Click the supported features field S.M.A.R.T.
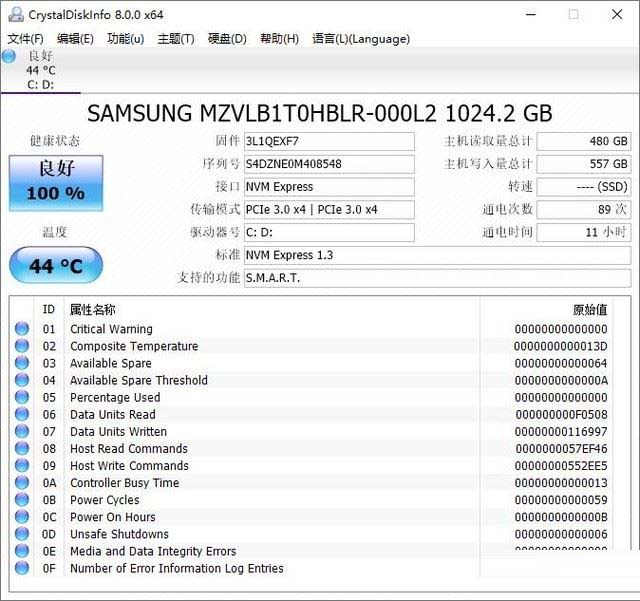Image resolution: width=640 pixels, height=601 pixels. pos(438,278)
